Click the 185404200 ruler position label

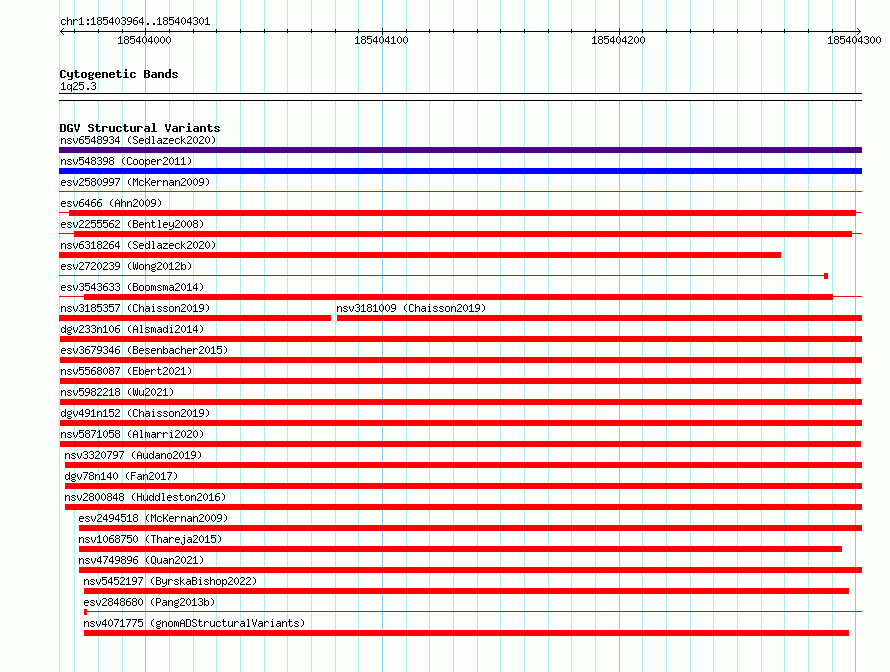tap(618, 40)
